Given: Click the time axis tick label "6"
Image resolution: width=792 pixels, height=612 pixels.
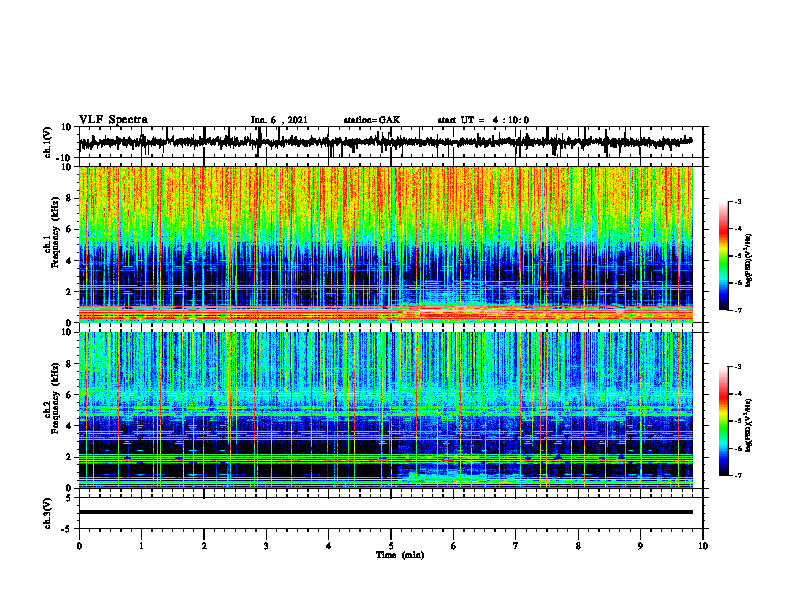Looking at the screenshot, I should click(x=454, y=546).
